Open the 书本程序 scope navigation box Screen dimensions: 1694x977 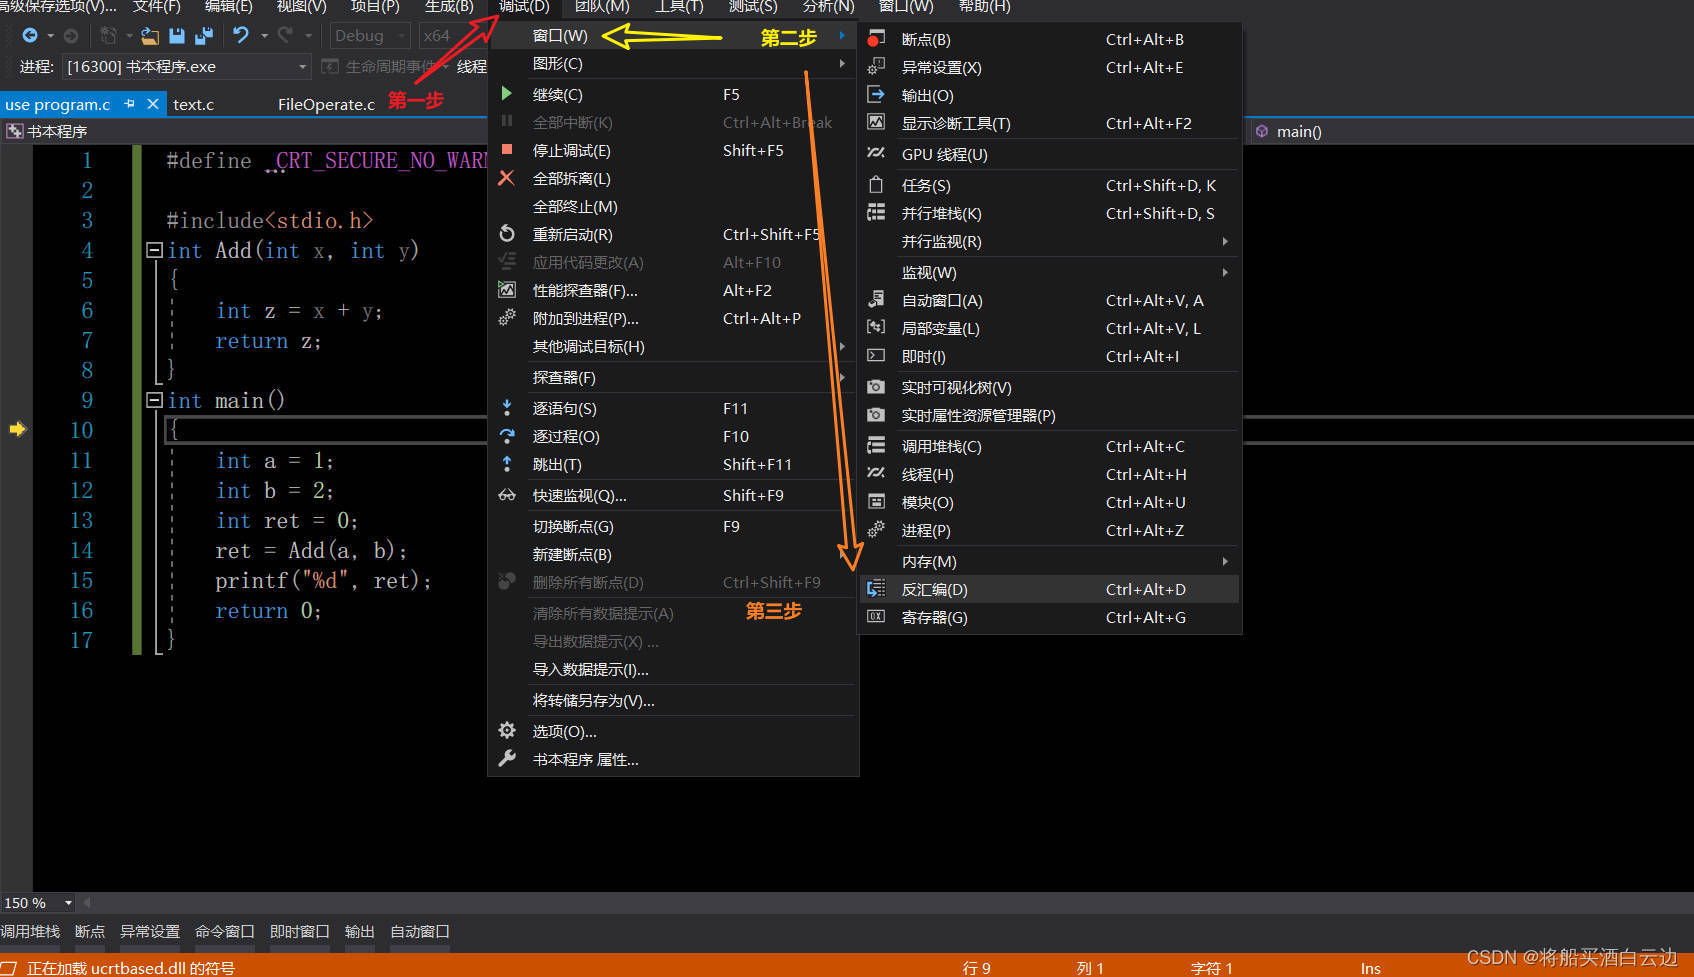pyautogui.click(x=245, y=131)
